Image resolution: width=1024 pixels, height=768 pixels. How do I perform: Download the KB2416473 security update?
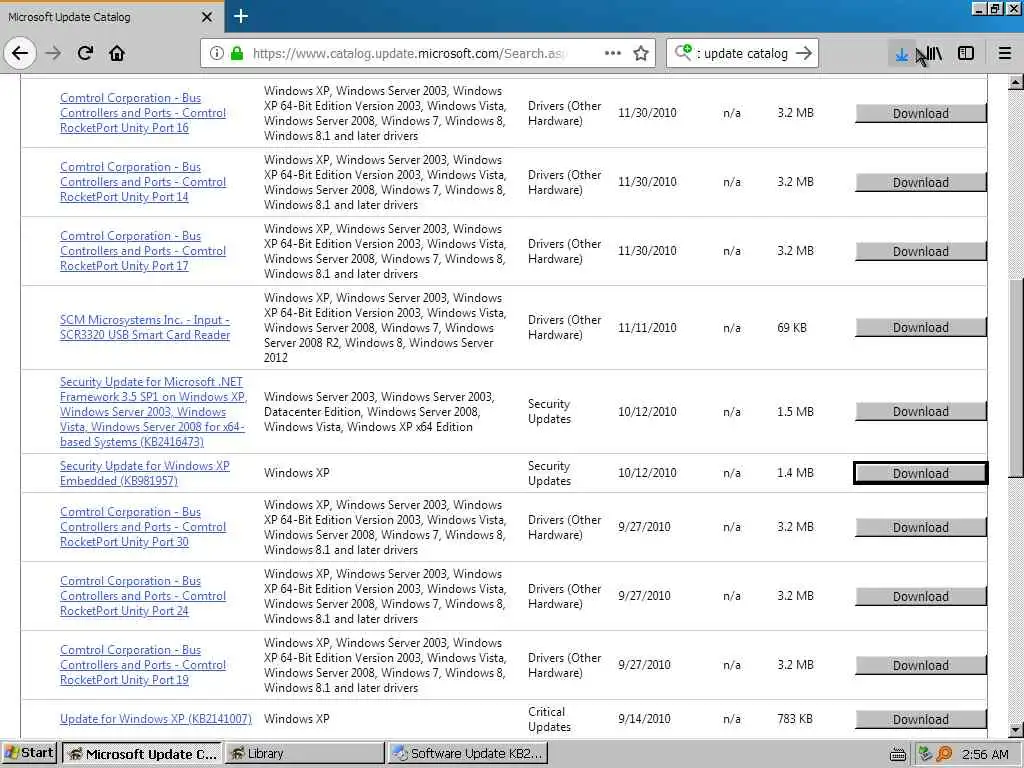[920, 411]
